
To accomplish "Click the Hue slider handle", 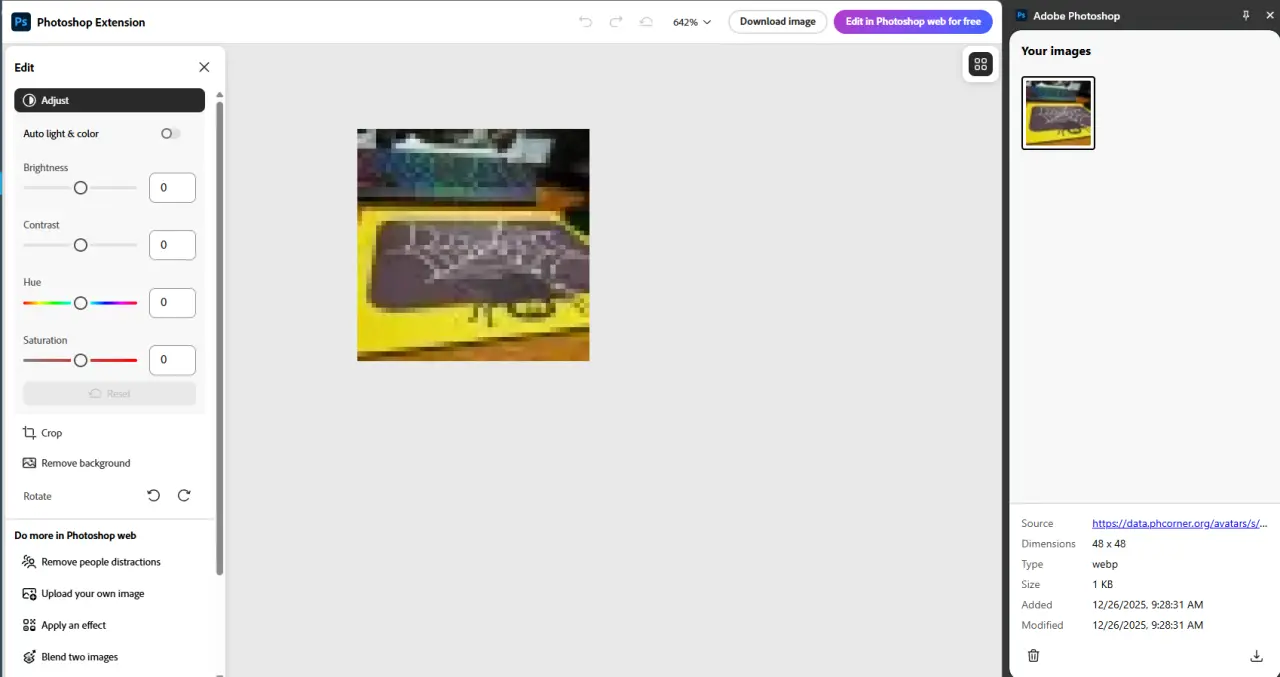I will click(x=81, y=303).
